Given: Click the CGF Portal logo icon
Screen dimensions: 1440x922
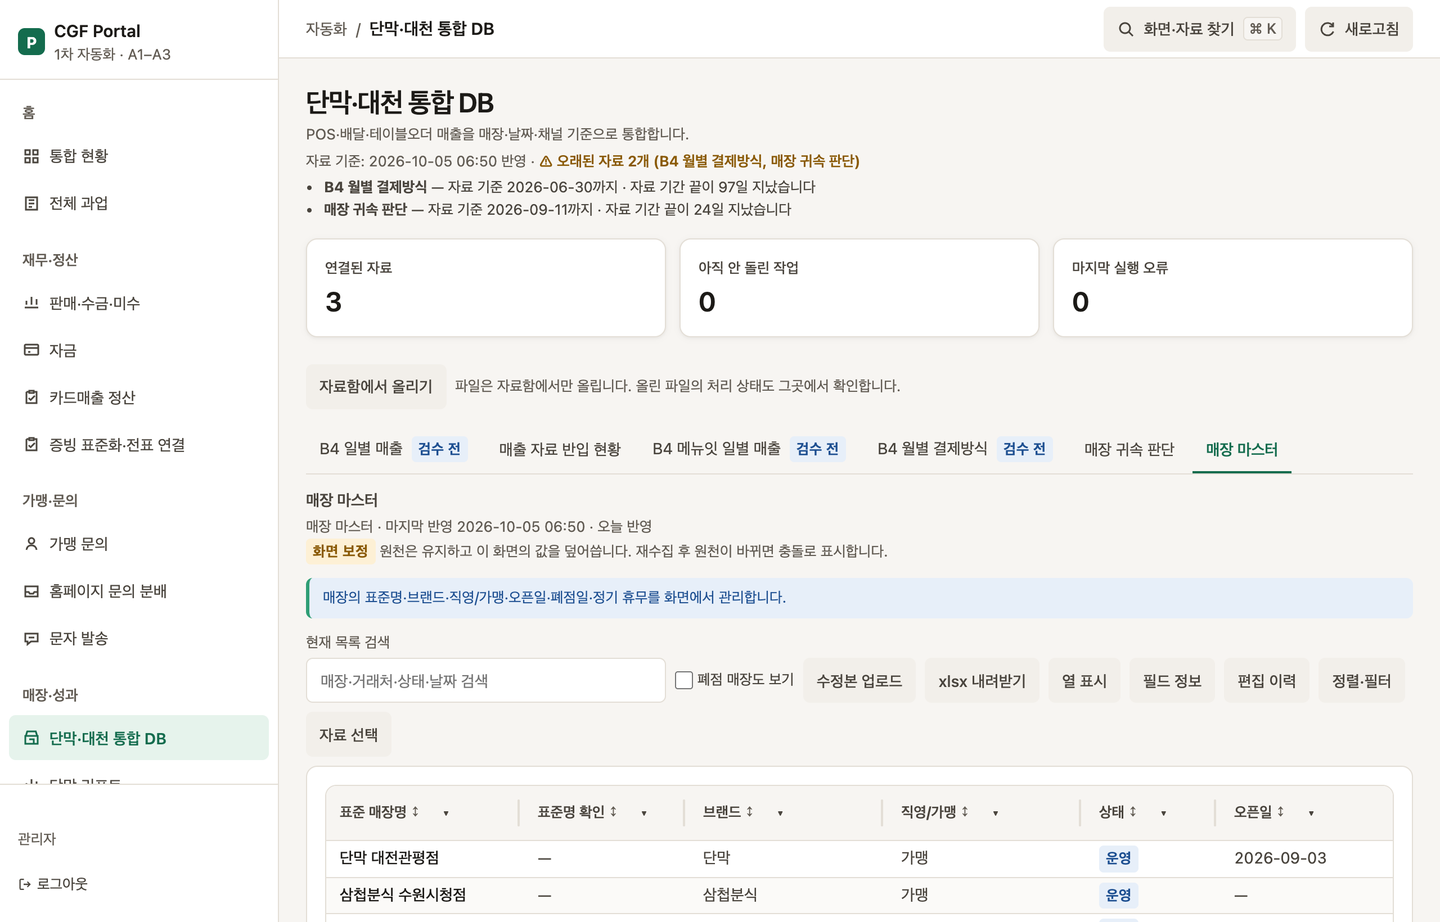Looking at the screenshot, I should point(31,42).
